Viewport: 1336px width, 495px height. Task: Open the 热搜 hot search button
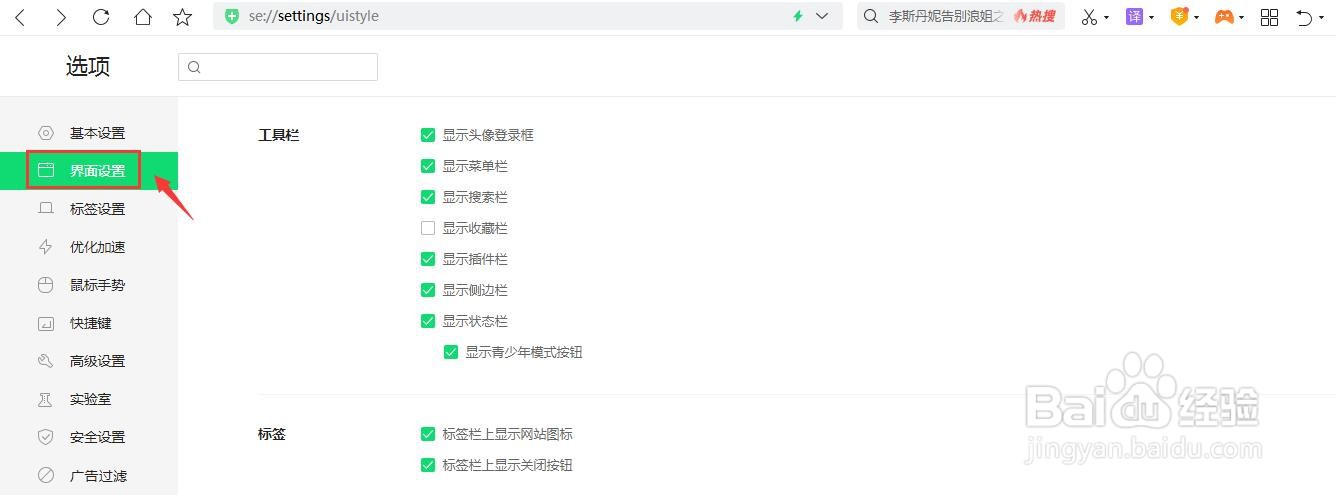1035,16
